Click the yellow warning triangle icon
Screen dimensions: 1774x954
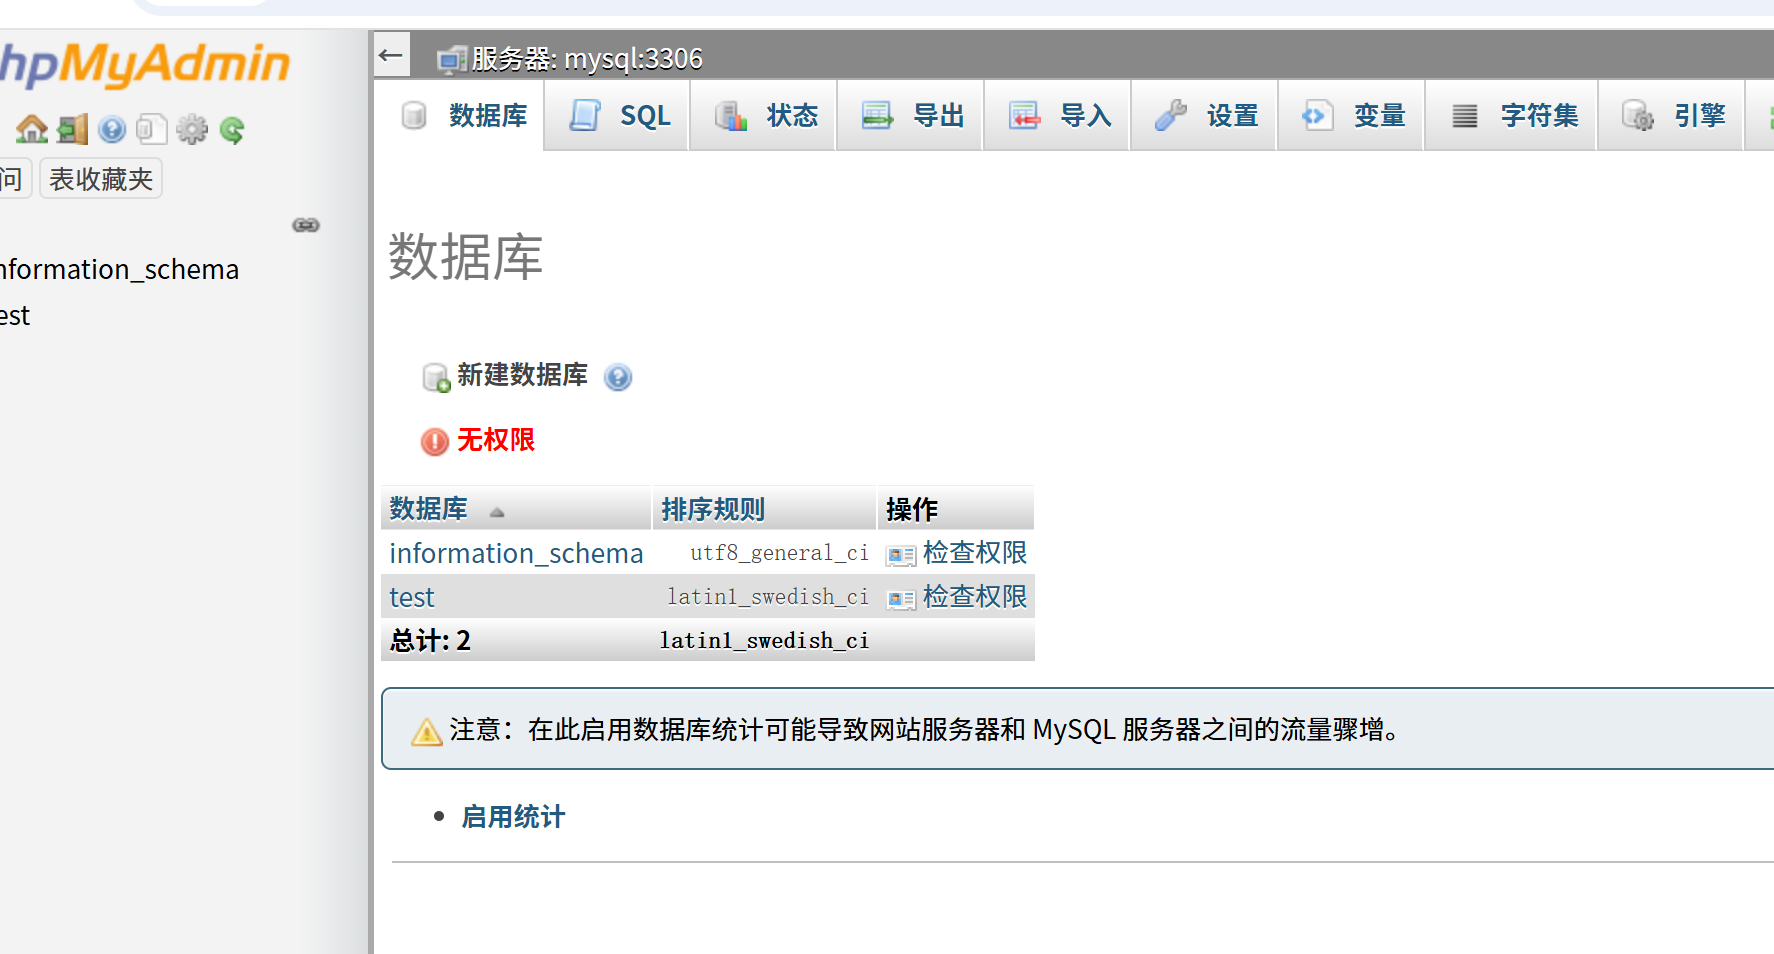coord(427,732)
